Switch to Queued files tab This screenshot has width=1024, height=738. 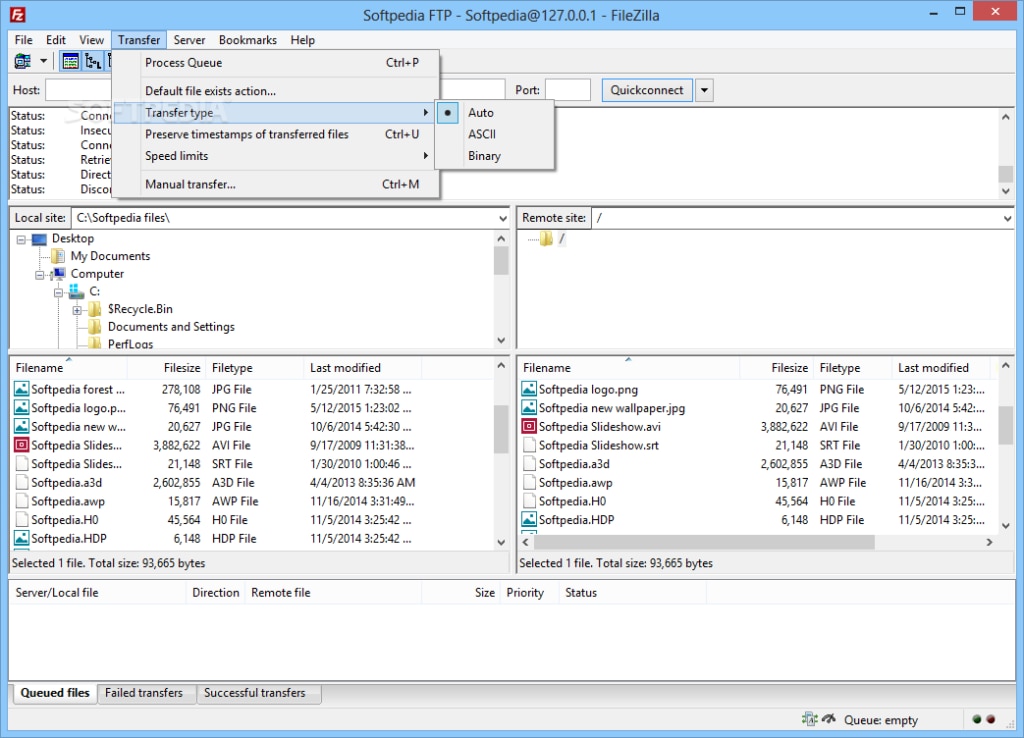55,693
